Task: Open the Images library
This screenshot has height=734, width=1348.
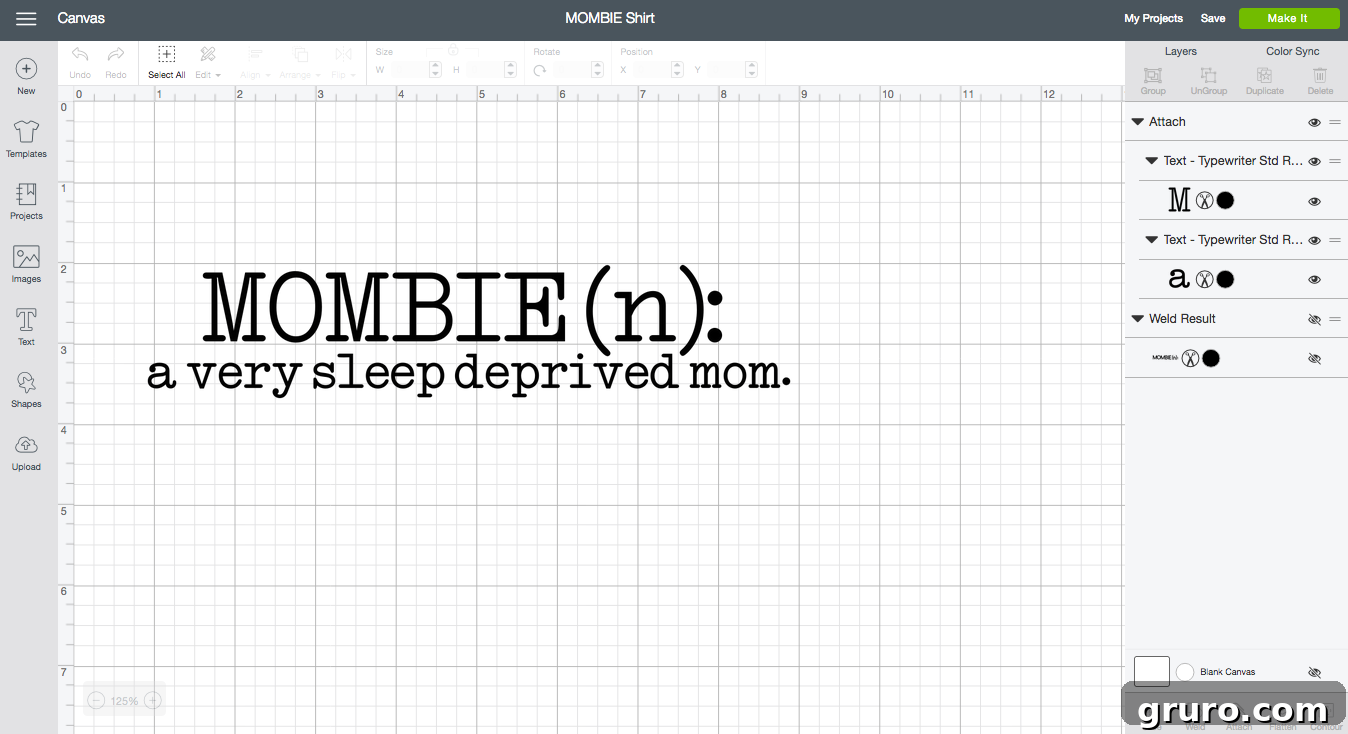Action: point(26,264)
